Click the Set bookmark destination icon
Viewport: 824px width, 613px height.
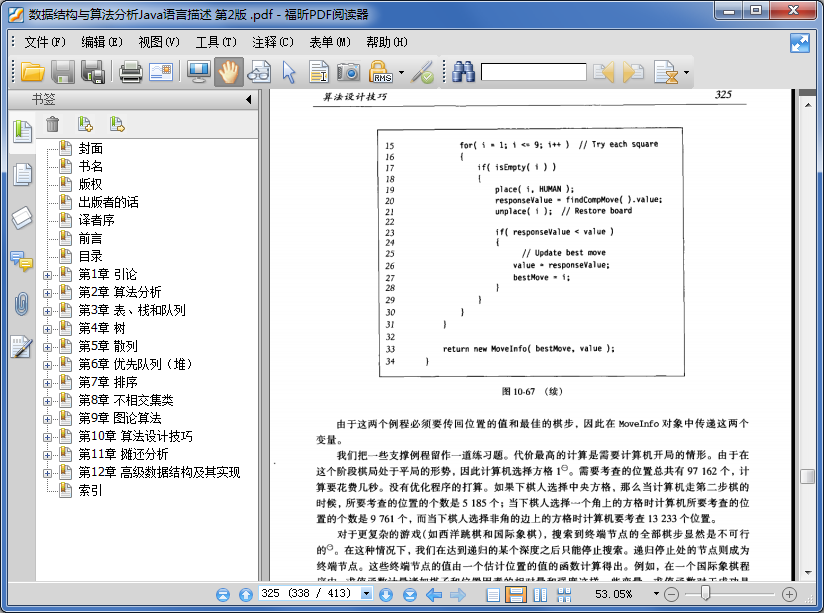pyautogui.click(x=117, y=124)
